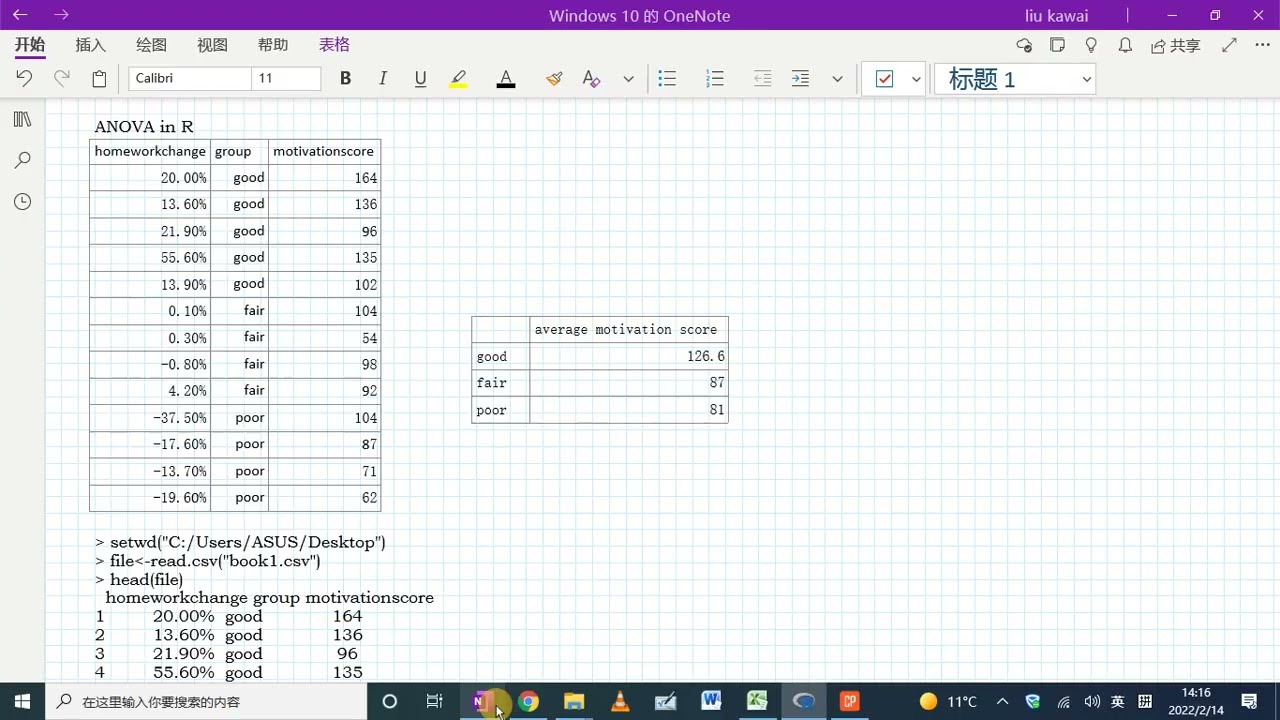Open the tags dropdown arrow
Screen dimensions: 1280x720
pos(916,78)
